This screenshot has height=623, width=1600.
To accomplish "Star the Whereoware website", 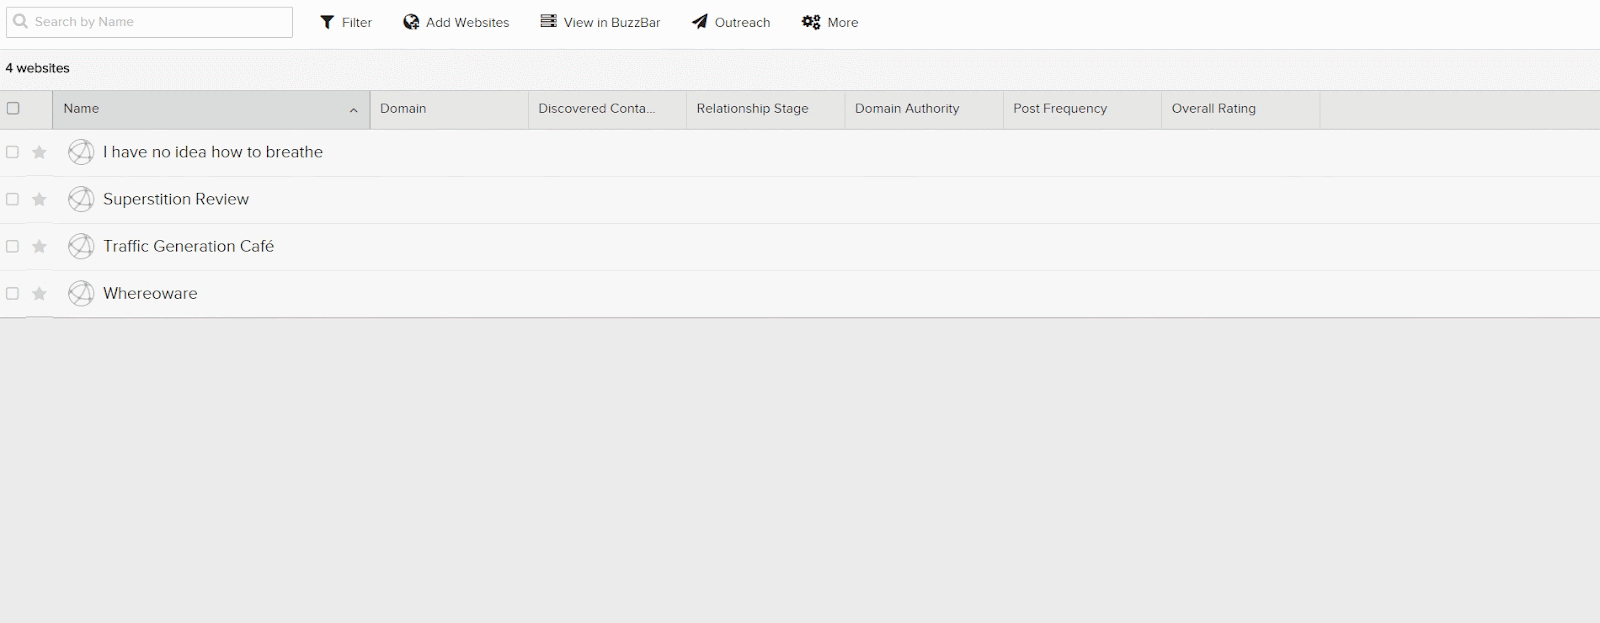I will (x=39, y=294).
